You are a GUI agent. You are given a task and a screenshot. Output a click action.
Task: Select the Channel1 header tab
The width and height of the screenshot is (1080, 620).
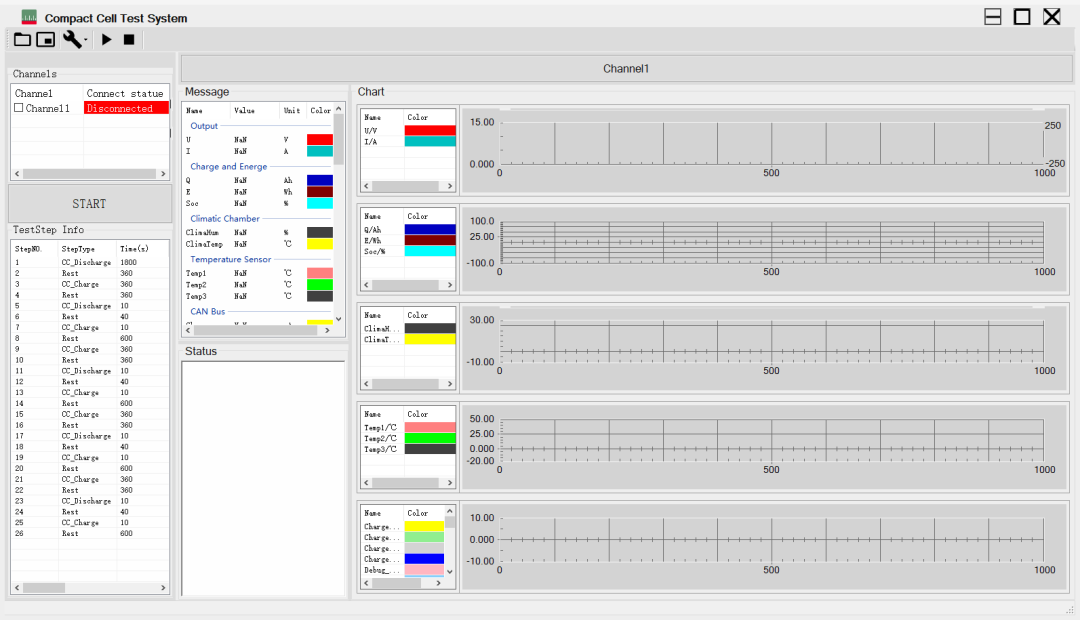(626, 69)
